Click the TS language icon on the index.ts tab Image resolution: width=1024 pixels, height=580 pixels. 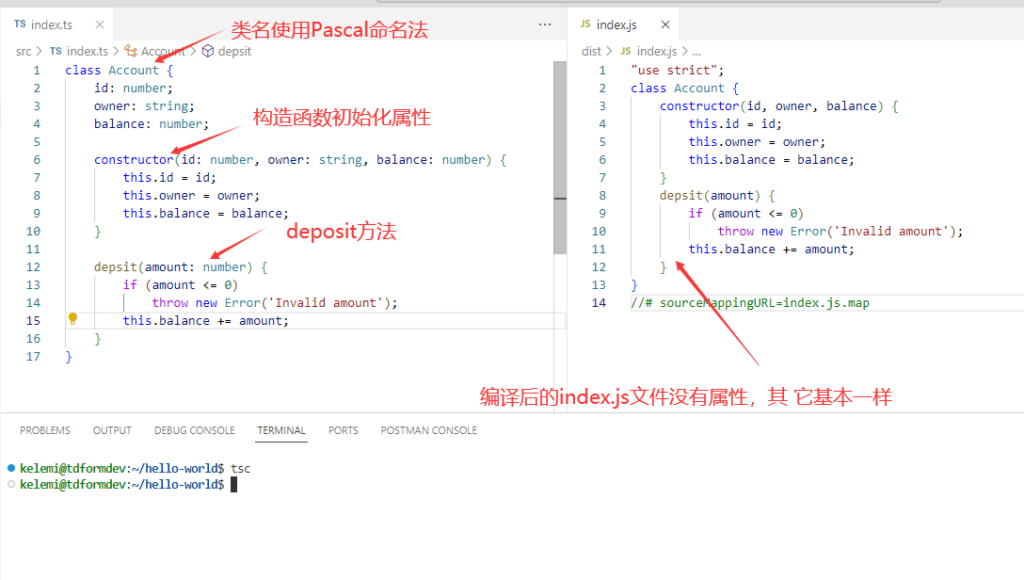click(20, 23)
